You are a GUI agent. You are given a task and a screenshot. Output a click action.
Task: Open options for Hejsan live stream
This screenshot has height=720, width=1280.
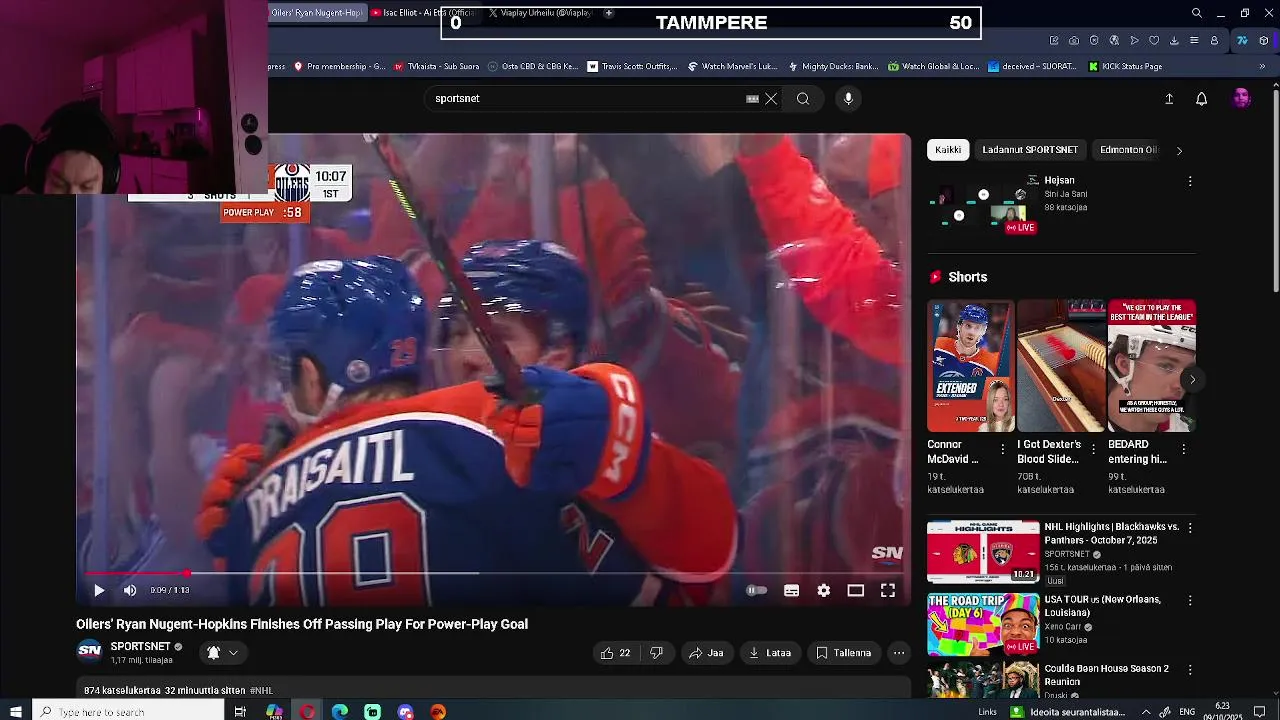[x=1190, y=181]
